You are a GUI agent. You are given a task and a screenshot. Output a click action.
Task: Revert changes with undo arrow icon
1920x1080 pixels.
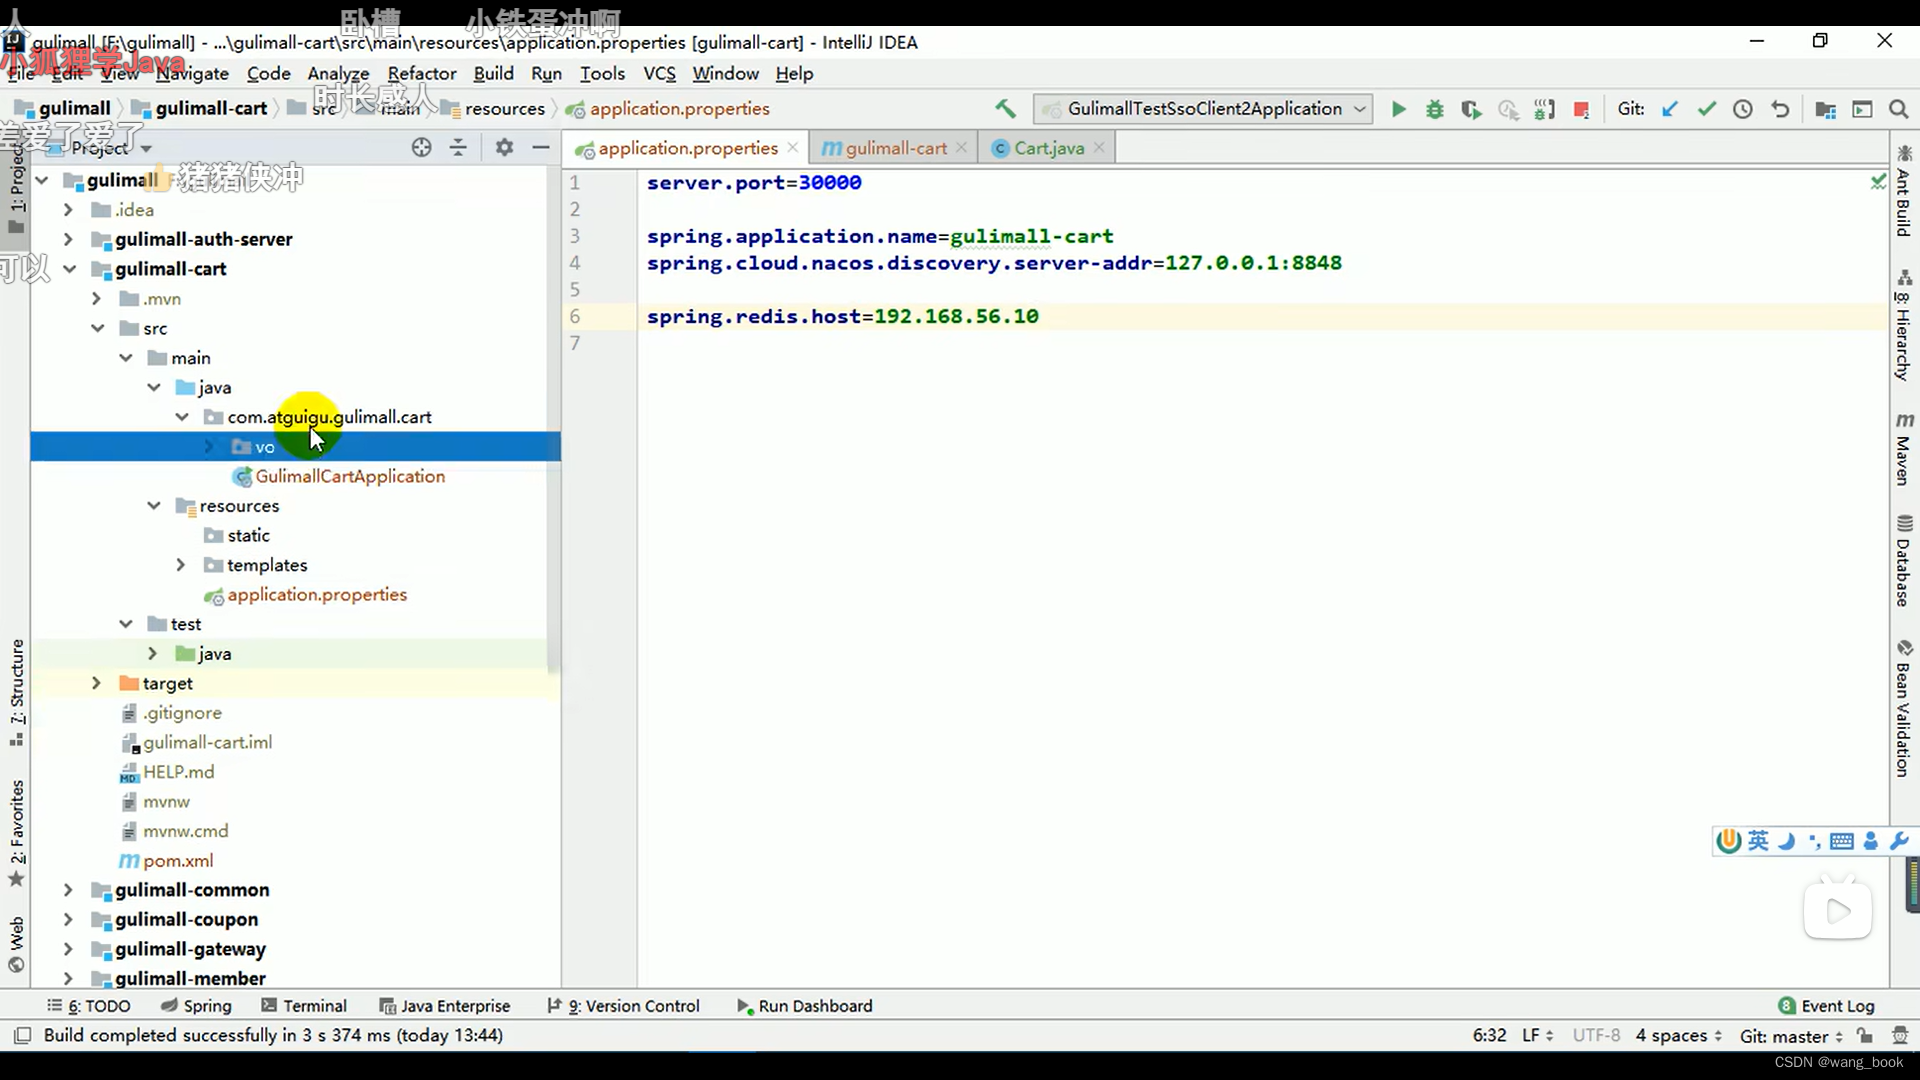pos(1780,109)
